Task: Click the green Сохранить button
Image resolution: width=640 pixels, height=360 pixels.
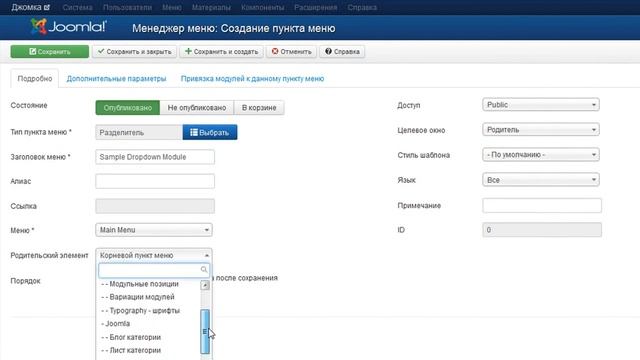Action: 49,51
